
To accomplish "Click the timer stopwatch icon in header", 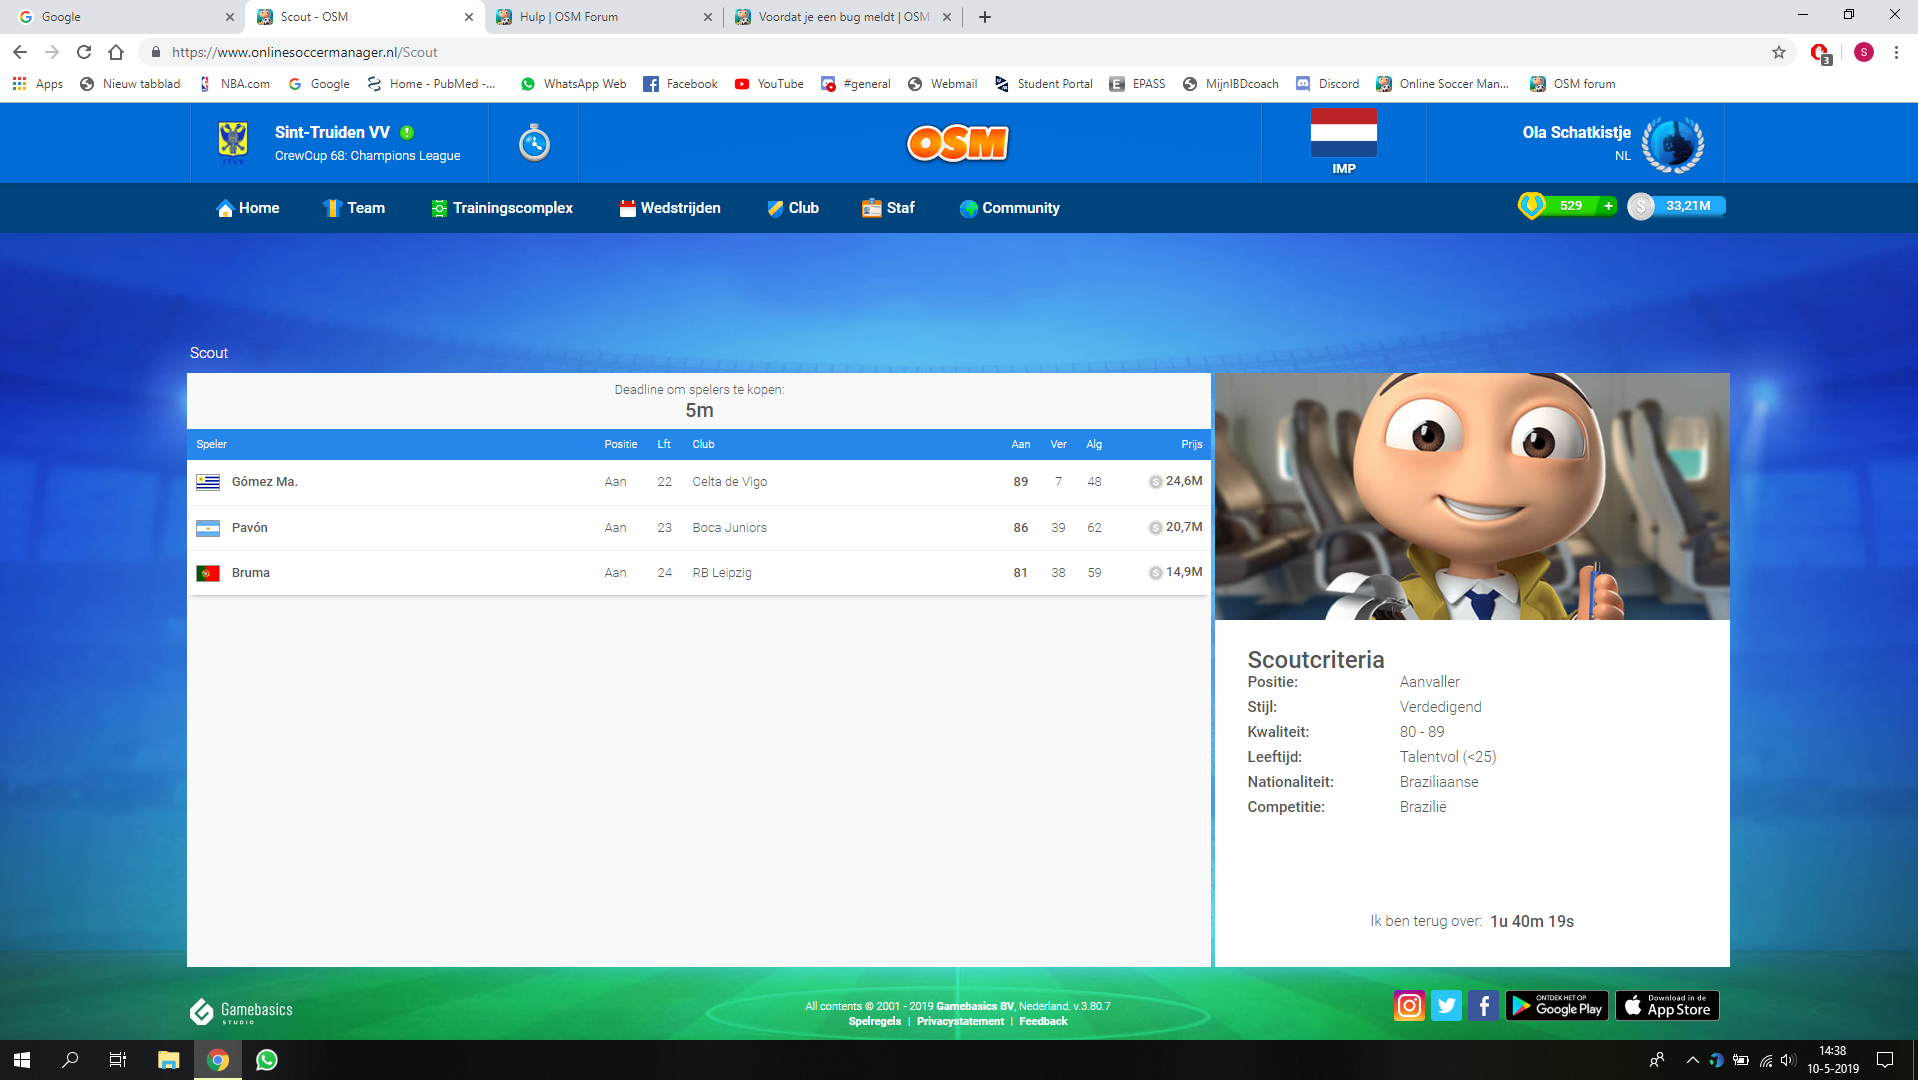I will (534, 143).
